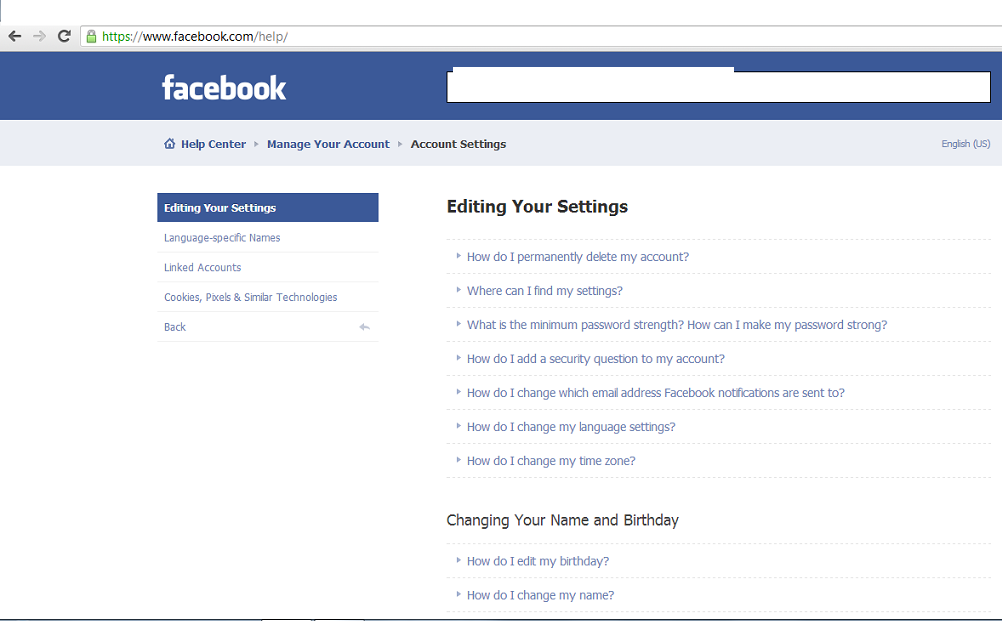
Task: Change language via English (US) link
Action: coord(966,144)
